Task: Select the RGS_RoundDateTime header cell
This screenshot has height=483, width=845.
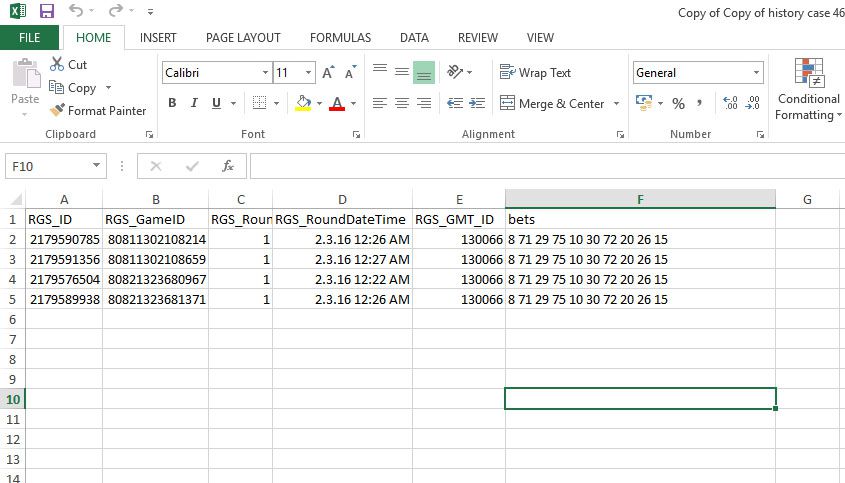Action: (342, 219)
